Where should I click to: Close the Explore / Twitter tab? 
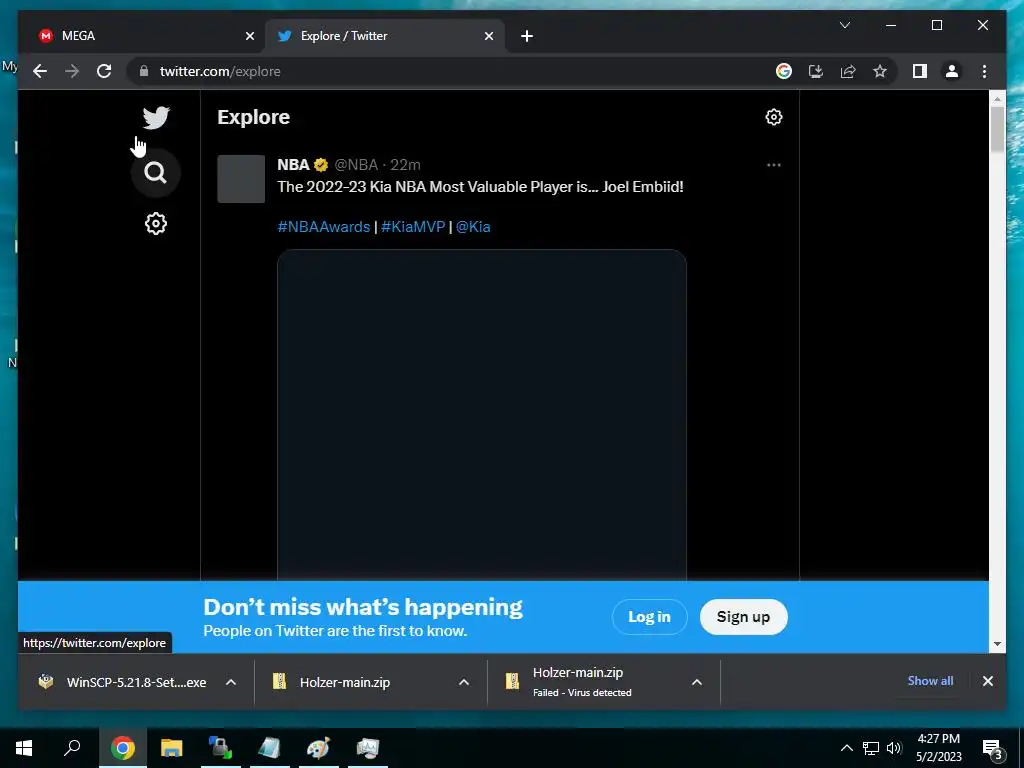point(488,37)
